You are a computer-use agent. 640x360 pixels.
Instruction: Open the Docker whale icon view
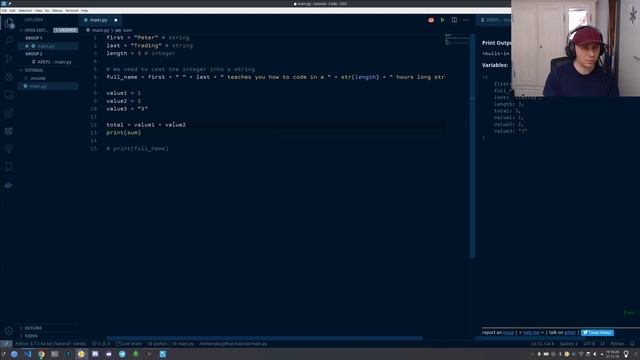(9, 185)
